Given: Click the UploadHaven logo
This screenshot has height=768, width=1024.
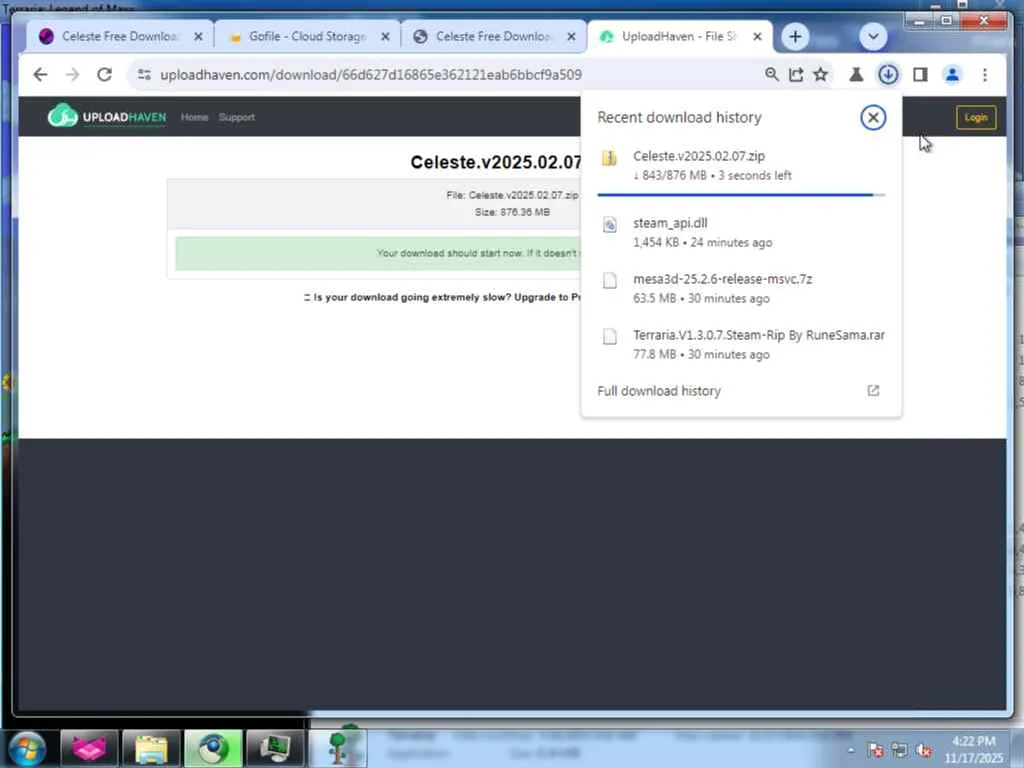Looking at the screenshot, I should [107, 116].
